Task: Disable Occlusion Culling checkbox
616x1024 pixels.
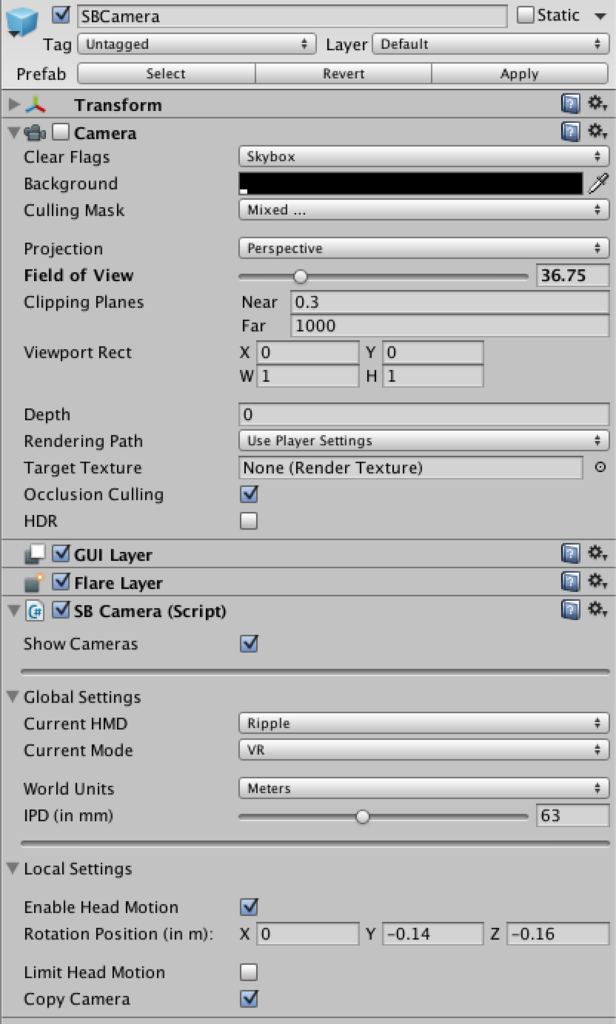Action: 249,494
